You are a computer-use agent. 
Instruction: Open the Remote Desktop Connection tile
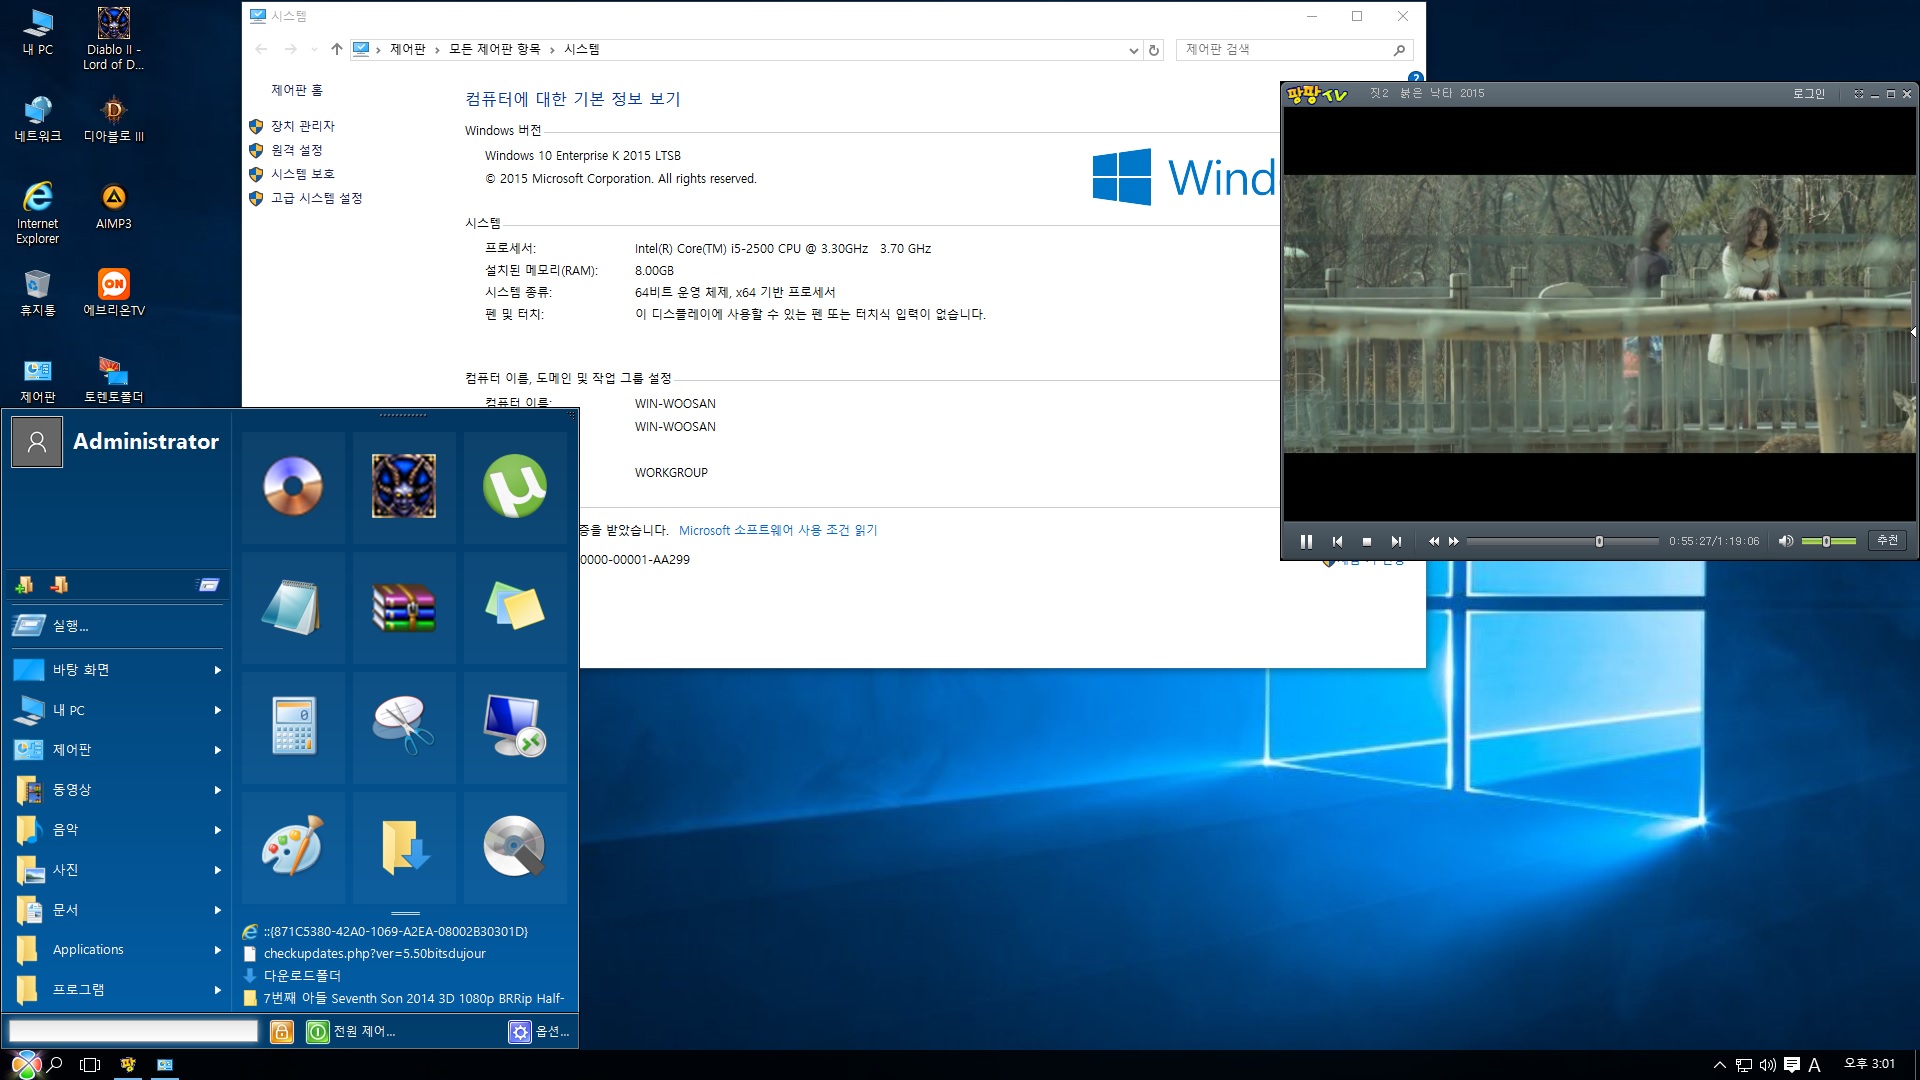pyautogui.click(x=515, y=727)
